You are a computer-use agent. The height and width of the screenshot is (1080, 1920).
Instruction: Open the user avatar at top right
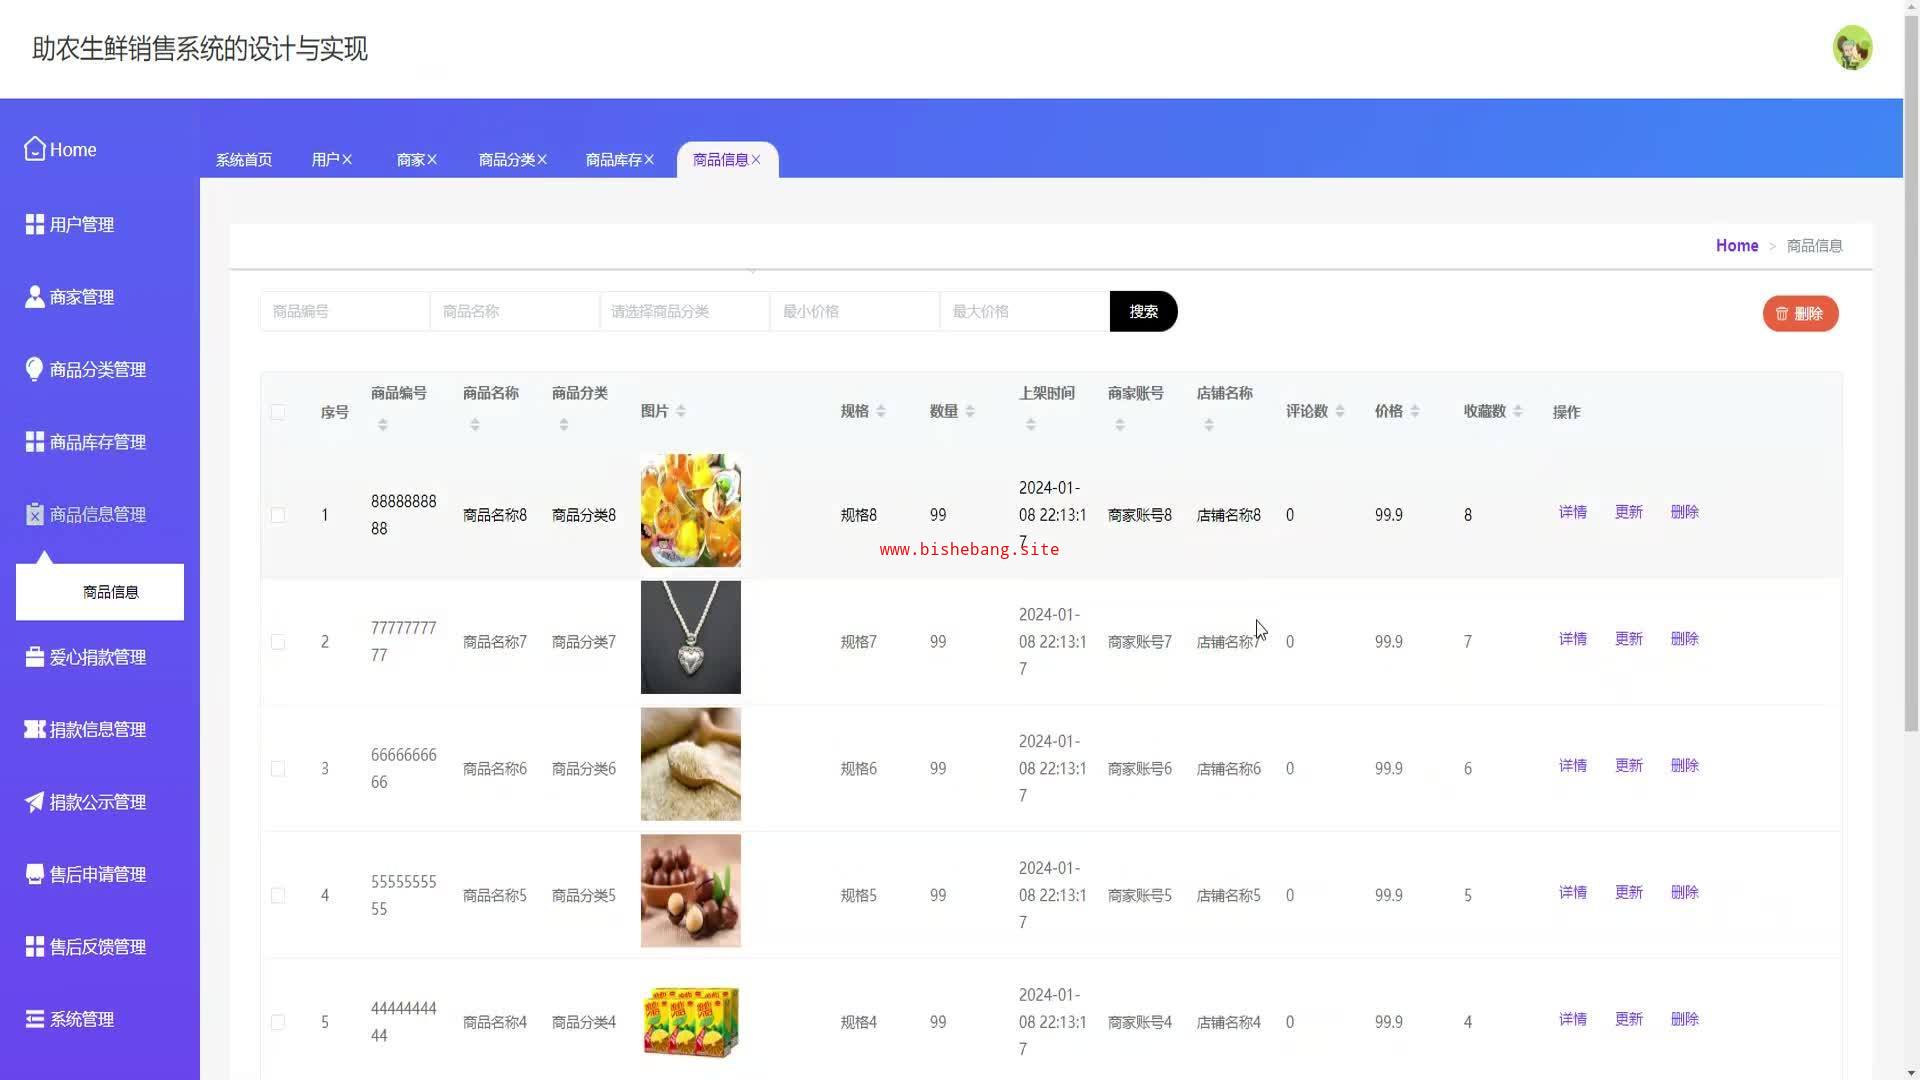tap(1851, 48)
